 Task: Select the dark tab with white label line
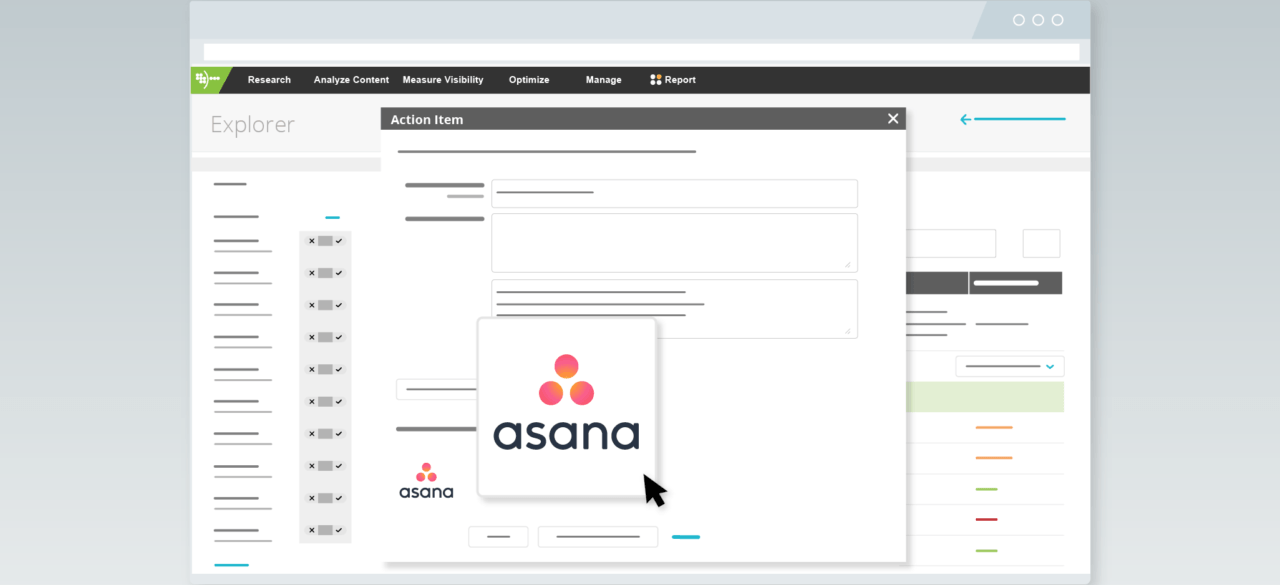[x=1016, y=283]
